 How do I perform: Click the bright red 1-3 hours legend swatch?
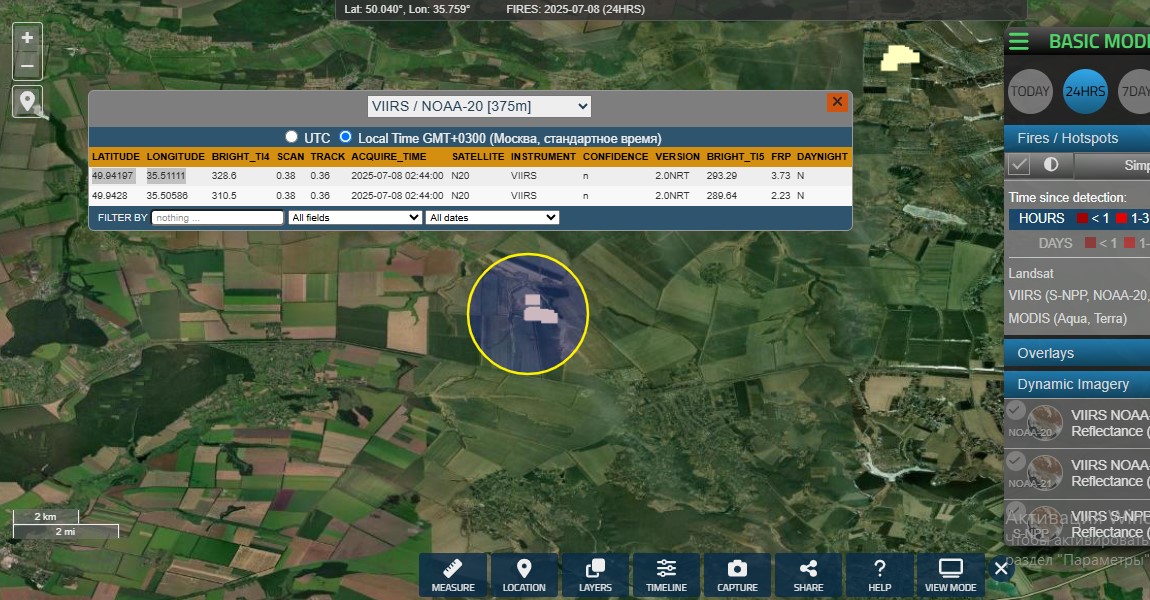1121,219
